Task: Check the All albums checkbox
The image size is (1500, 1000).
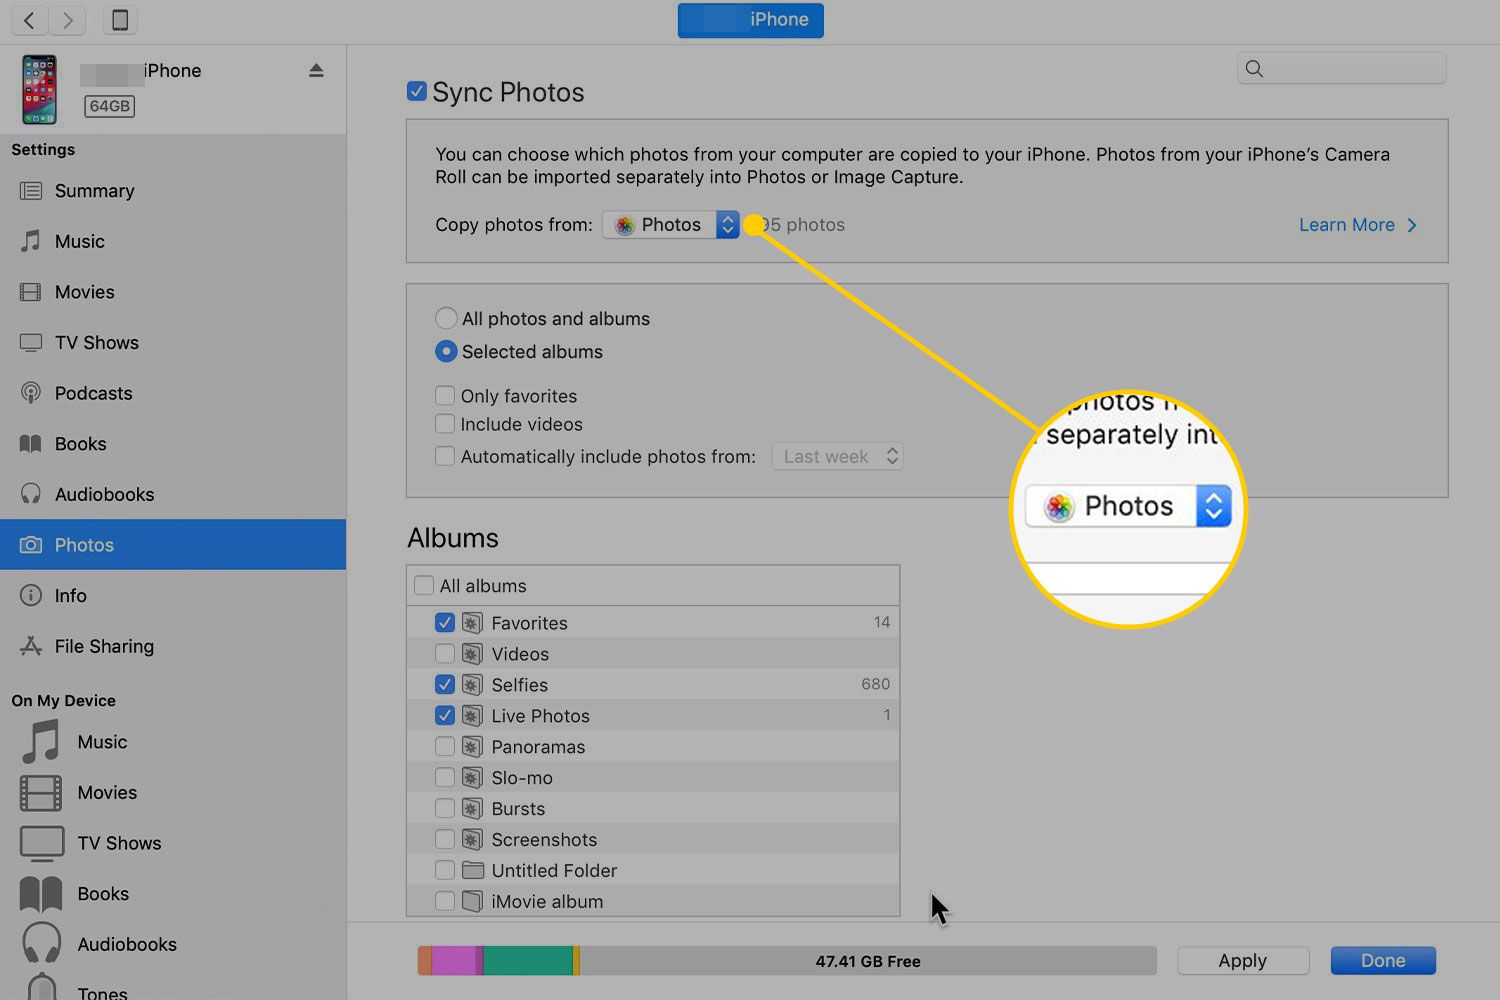Action: click(x=424, y=585)
